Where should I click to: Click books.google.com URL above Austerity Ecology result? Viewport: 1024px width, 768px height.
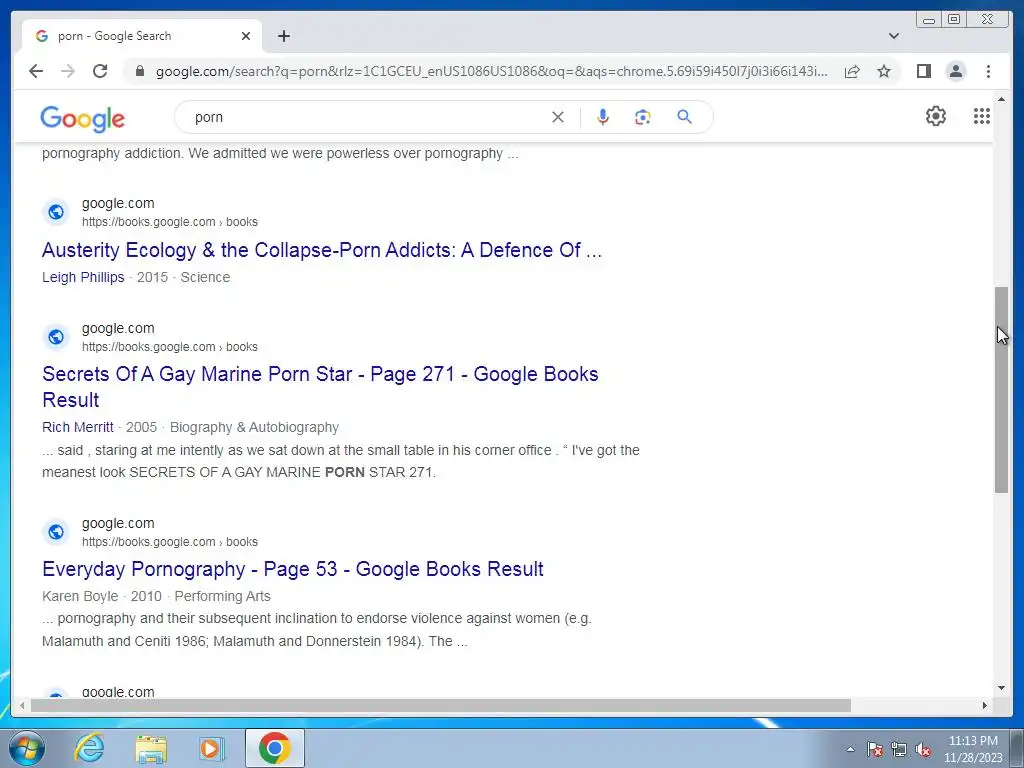pos(170,222)
